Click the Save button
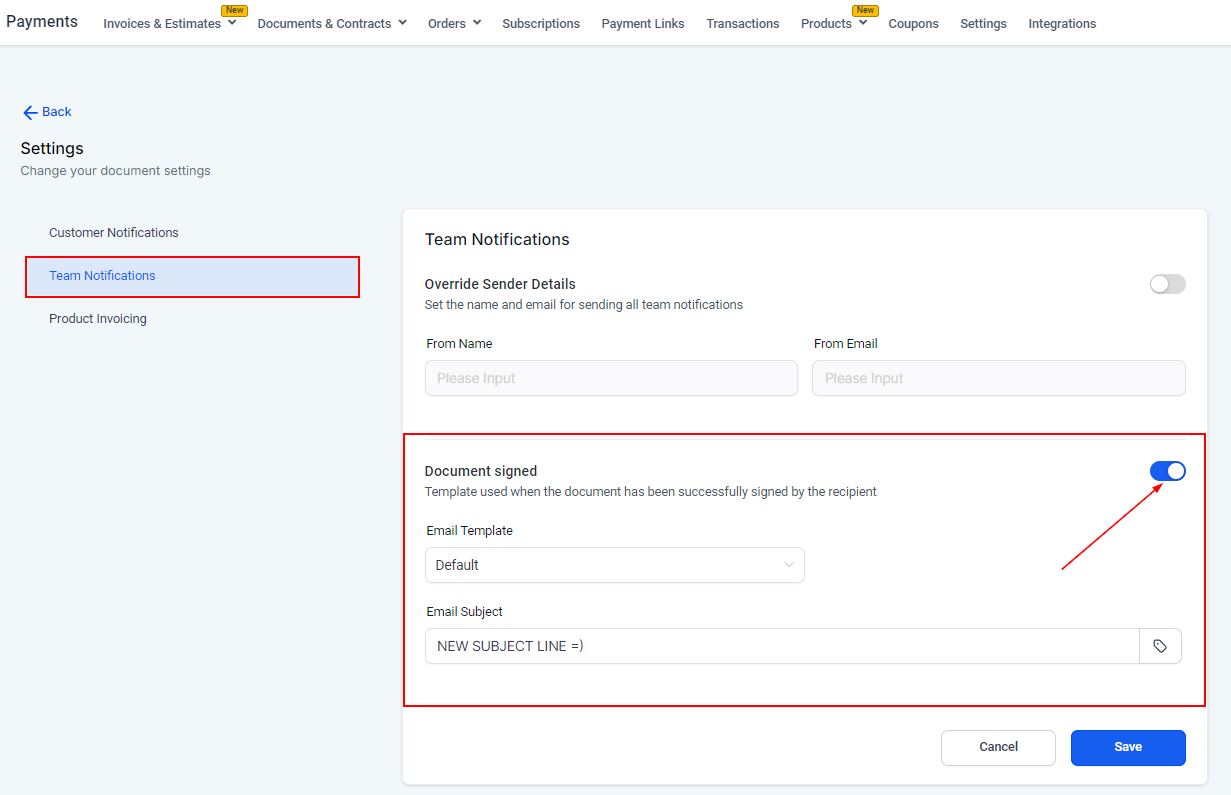The image size is (1231, 795). tap(1128, 747)
